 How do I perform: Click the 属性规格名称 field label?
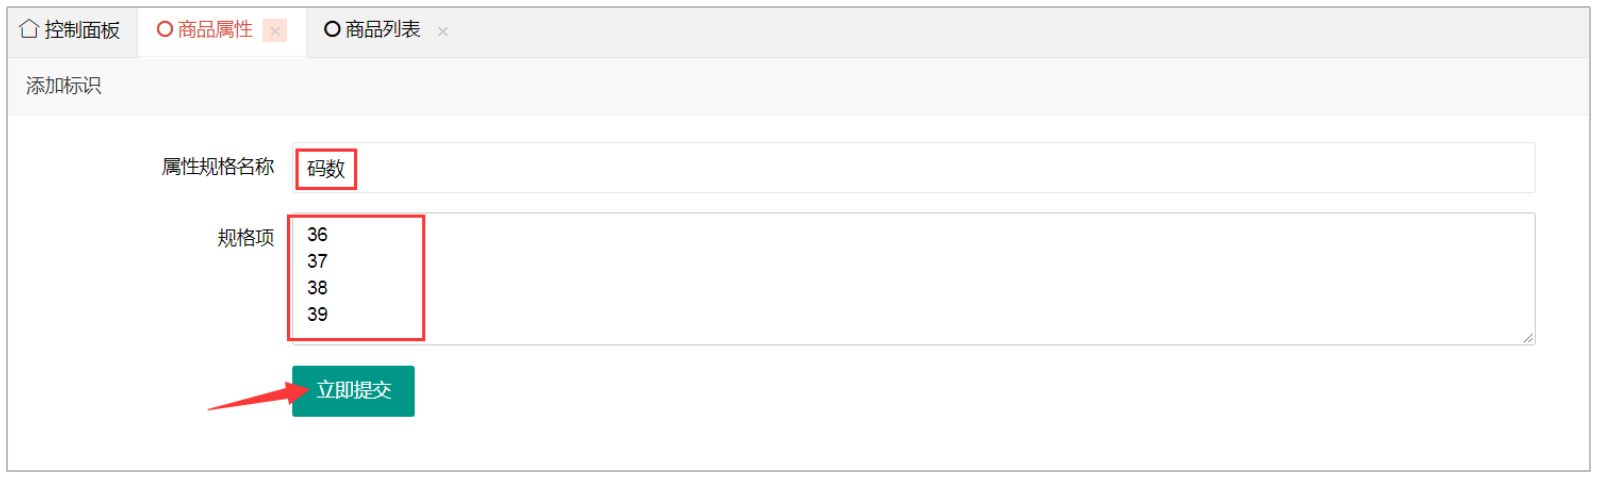(218, 167)
